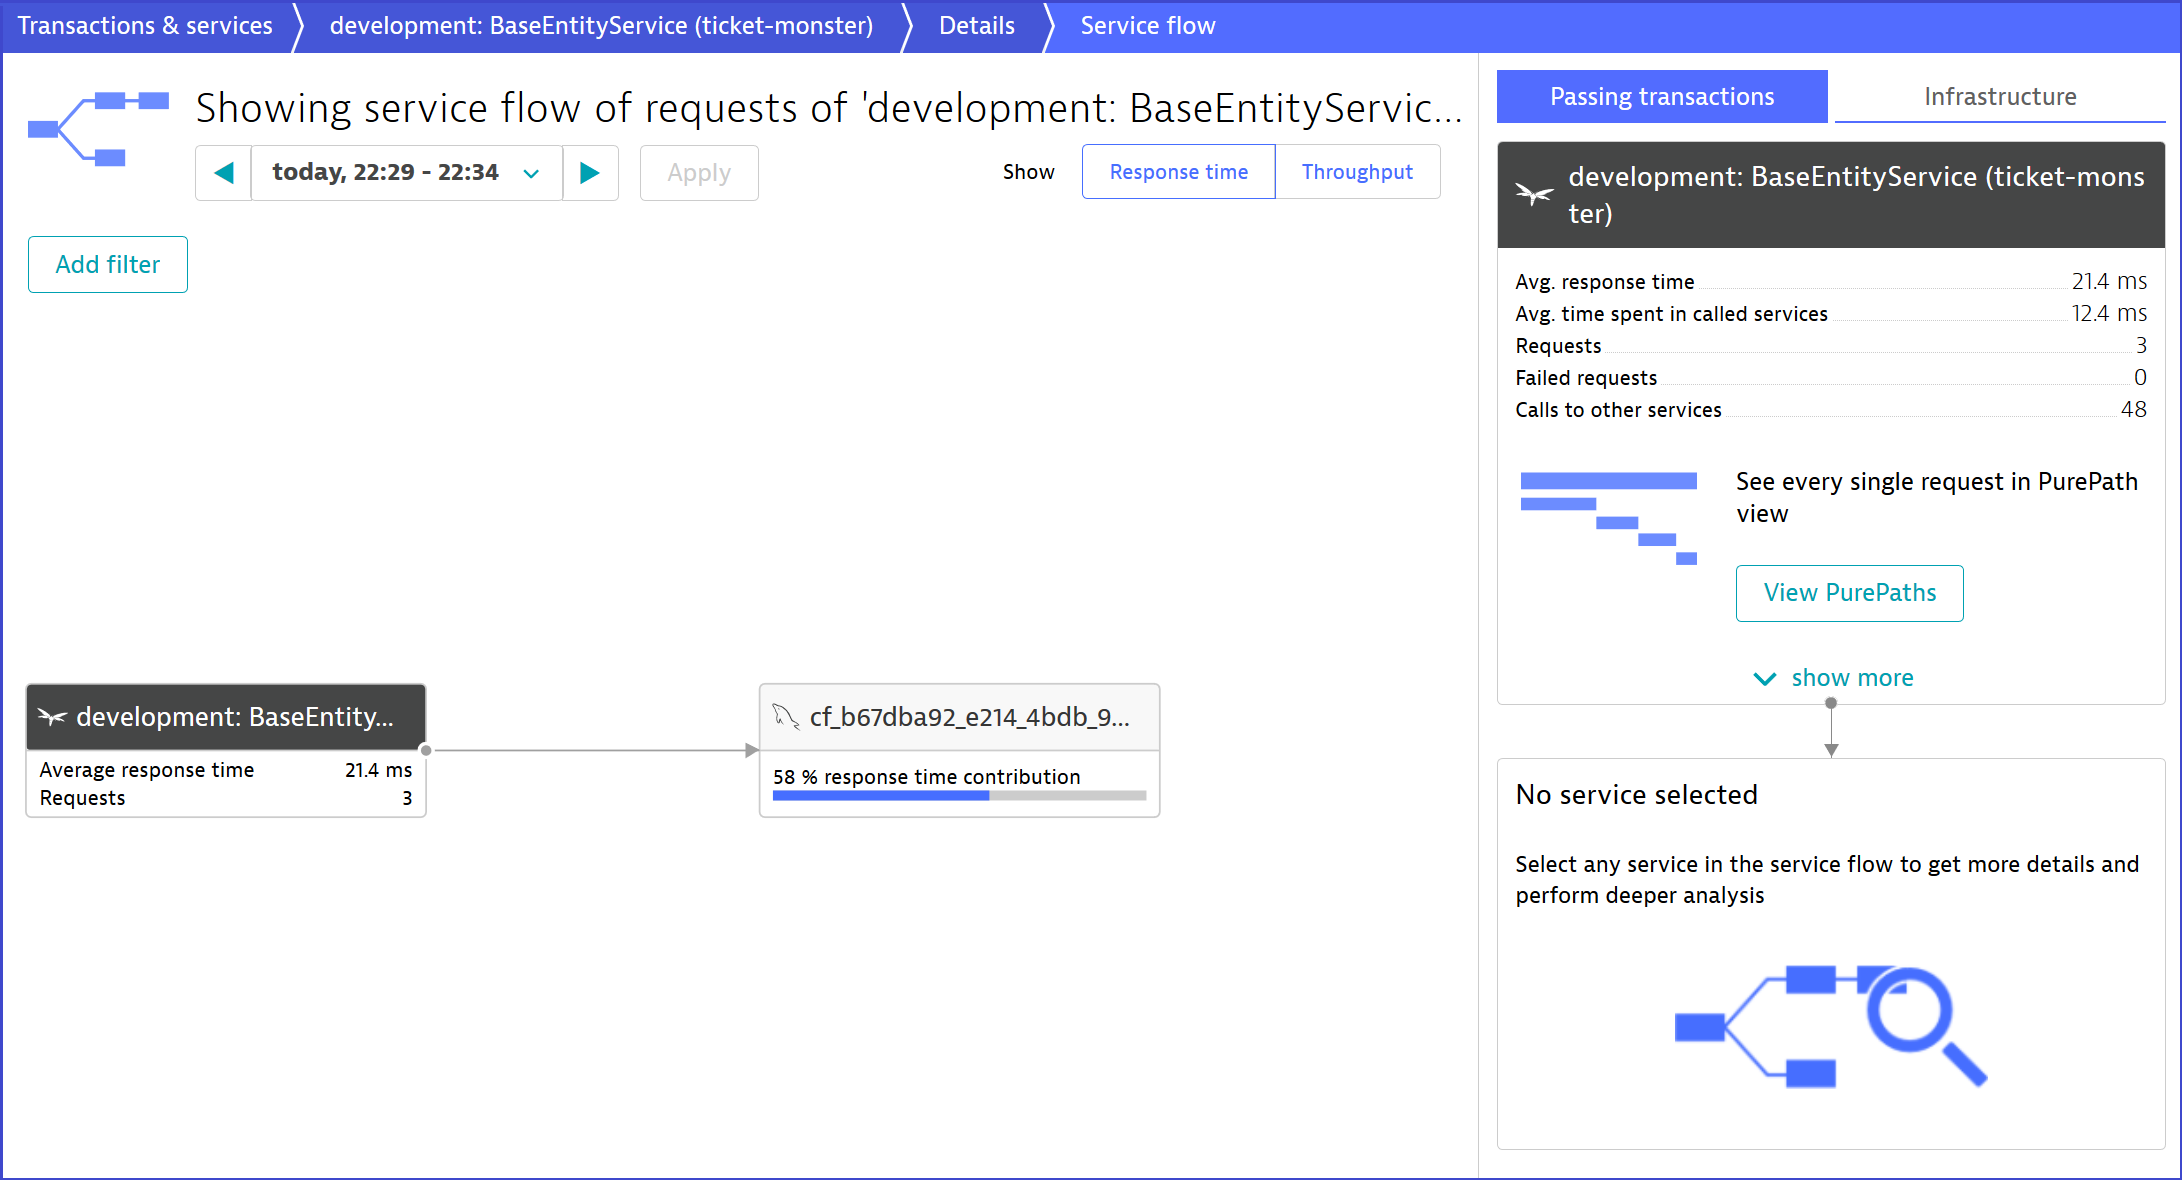Switch to the Infrastructure tab
Image resolution: width=2182 pixels, height=1180 pixels.
2000,97
